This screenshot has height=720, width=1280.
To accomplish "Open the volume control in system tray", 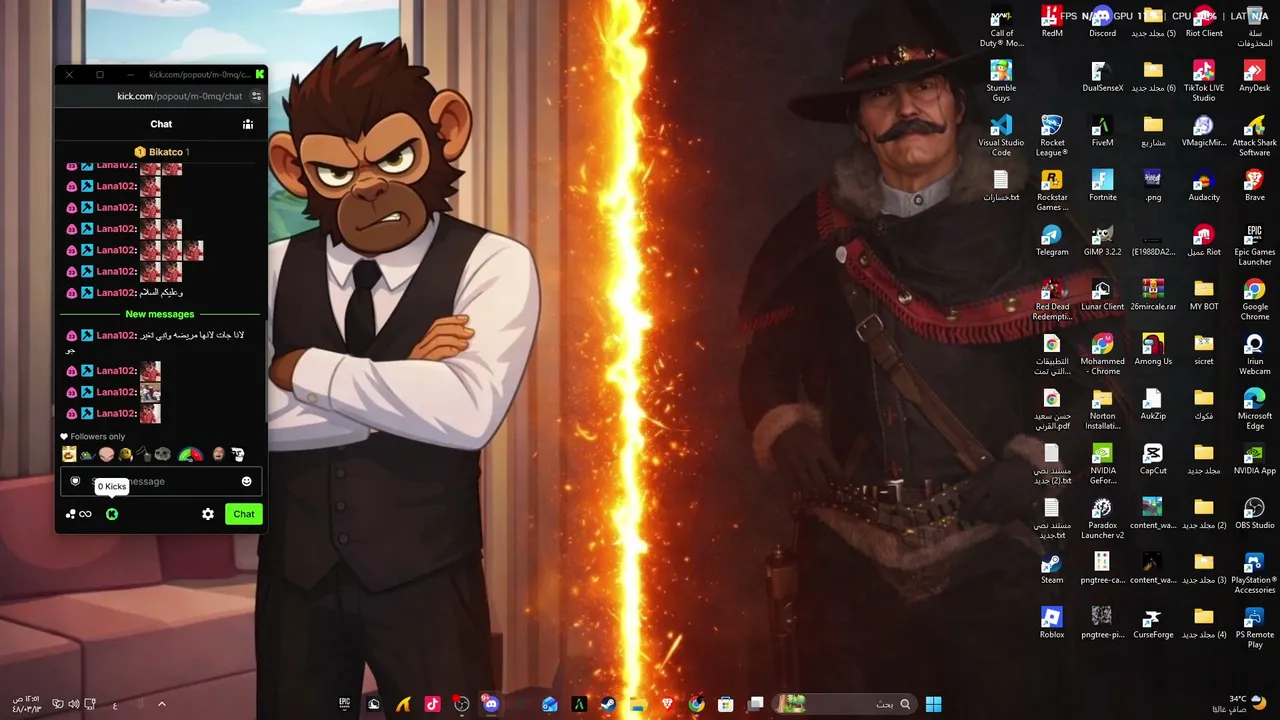I will tap(73, 704).
